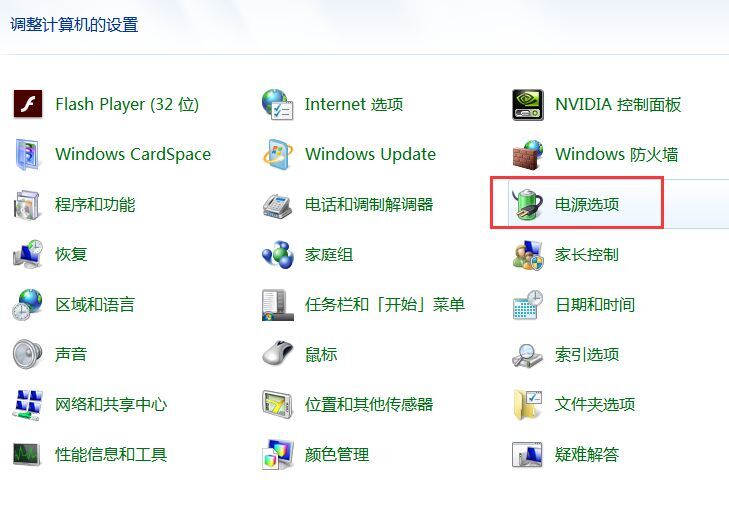Open 家庭组 text link

coord(329,254)
